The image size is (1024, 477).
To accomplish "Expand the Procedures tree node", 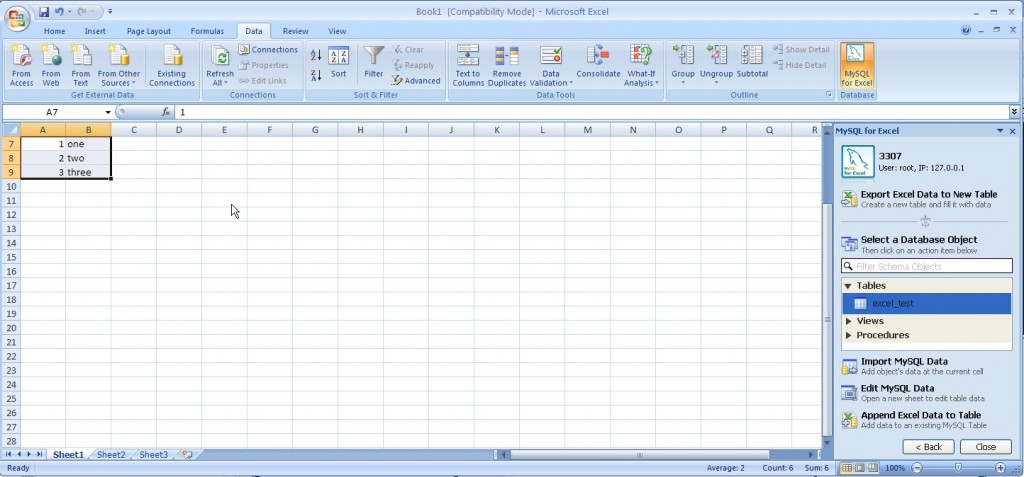I will [848, 335].
